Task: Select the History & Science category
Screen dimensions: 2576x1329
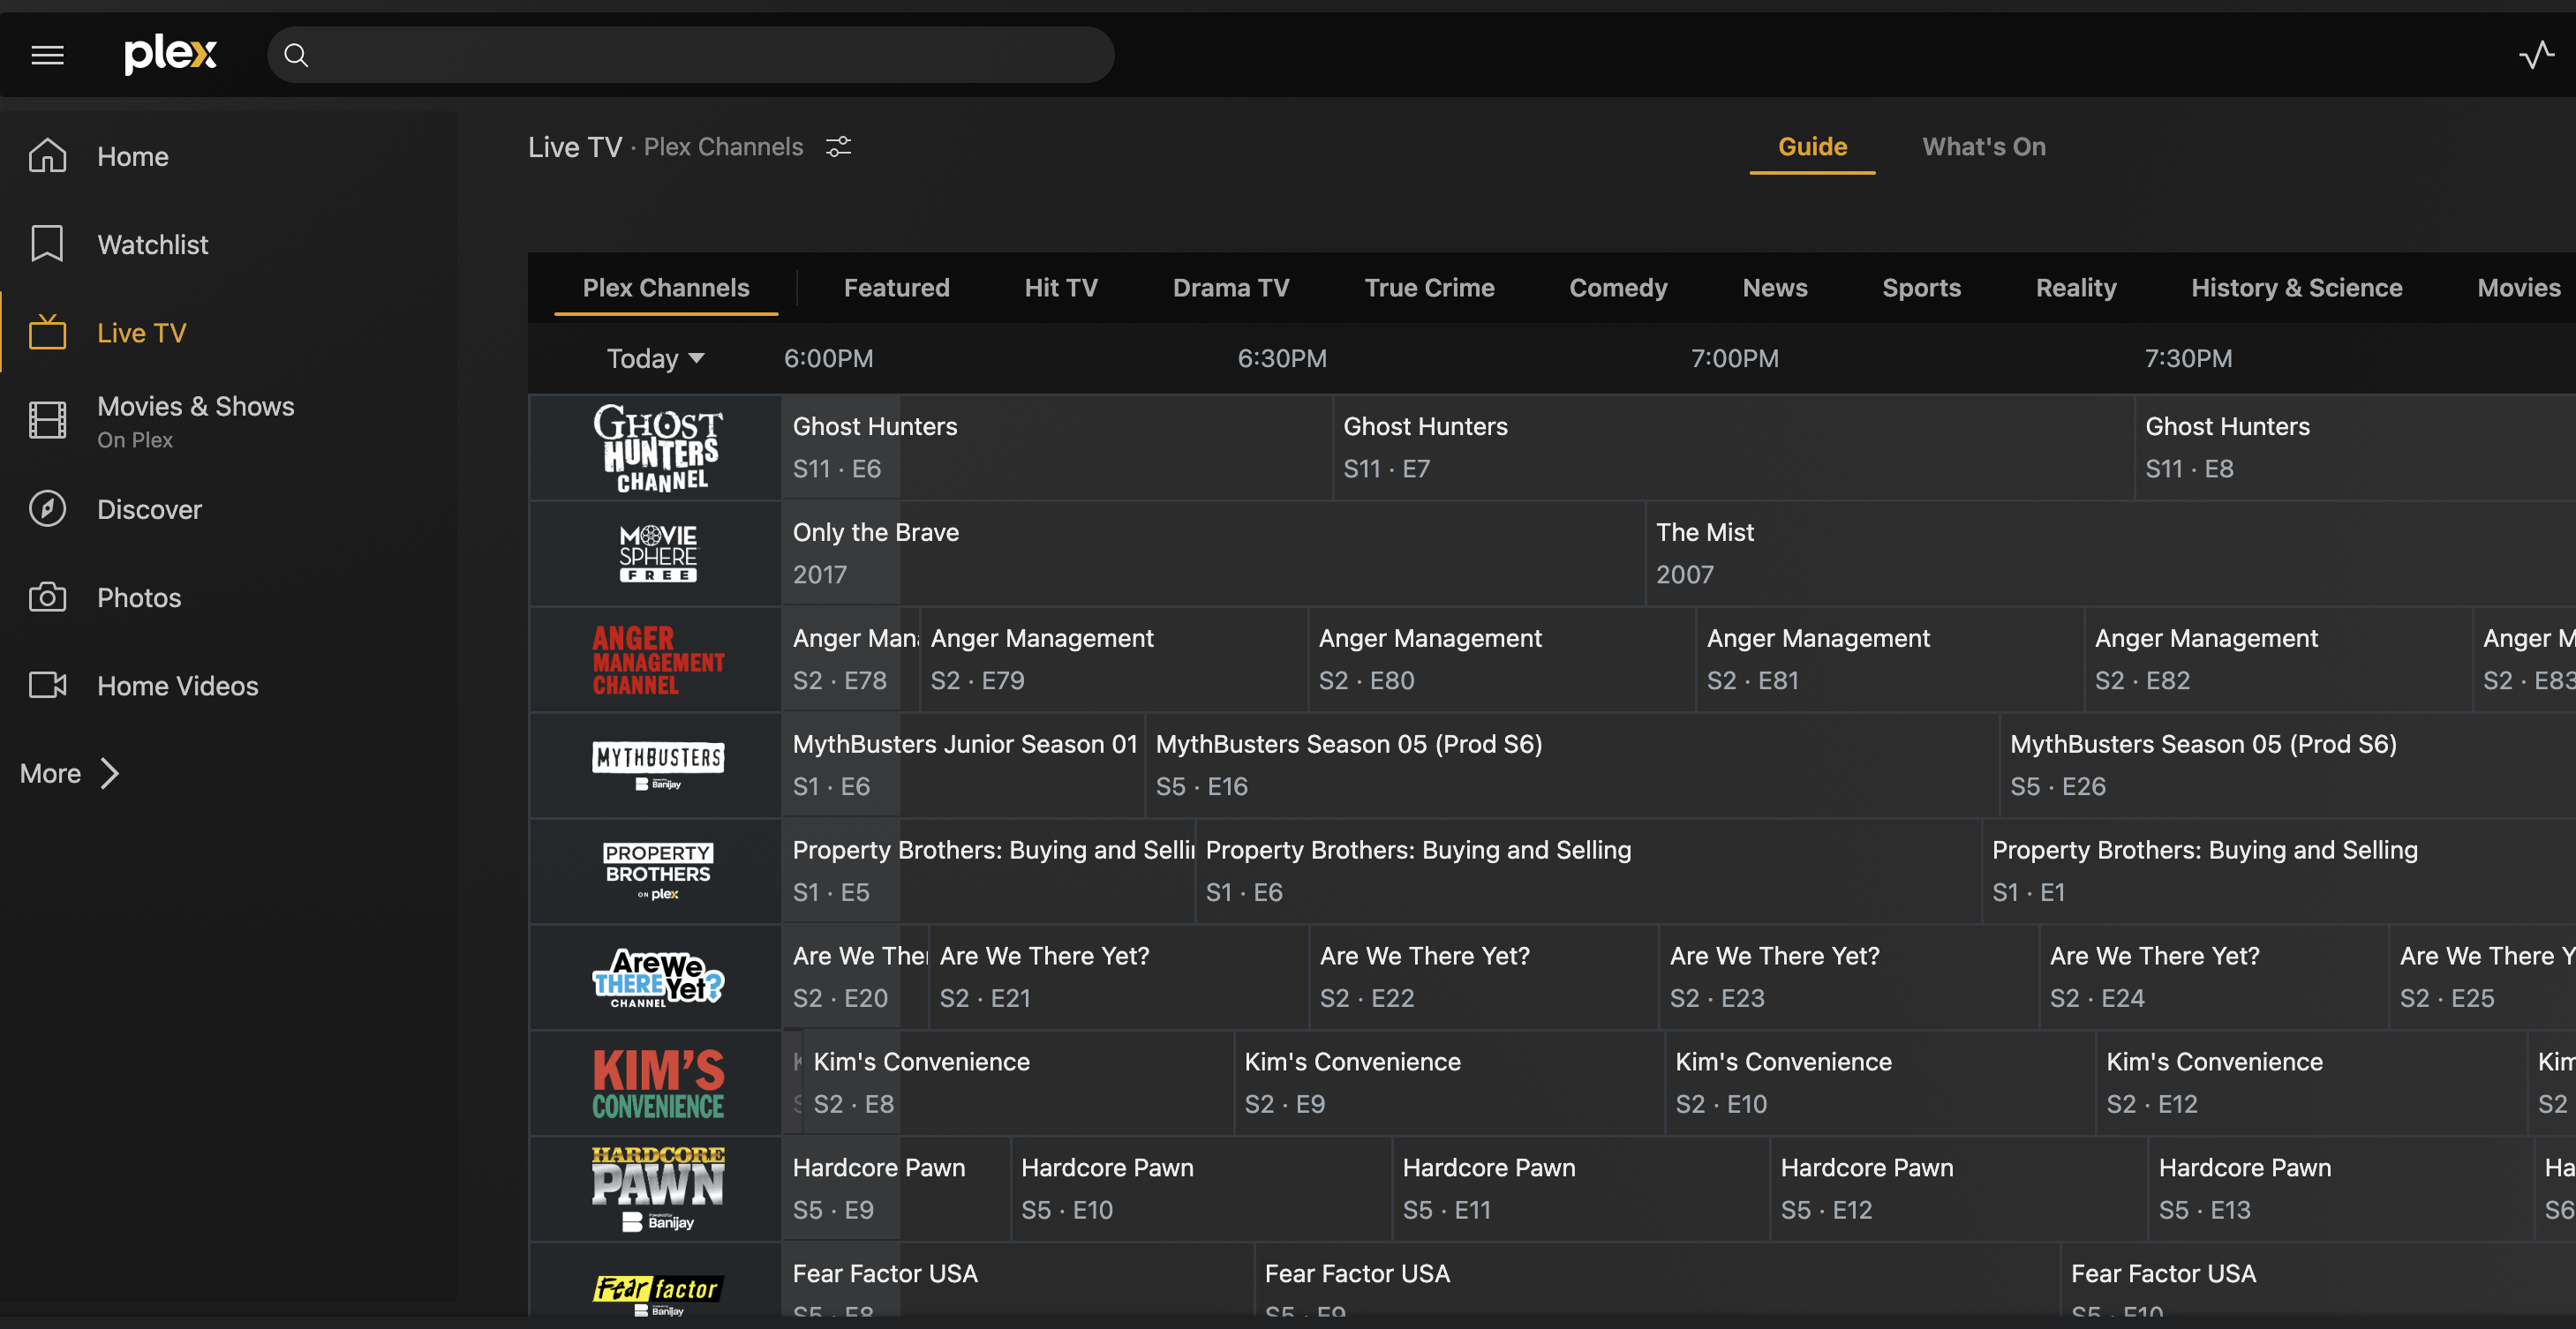Action: click(2296, 288)
